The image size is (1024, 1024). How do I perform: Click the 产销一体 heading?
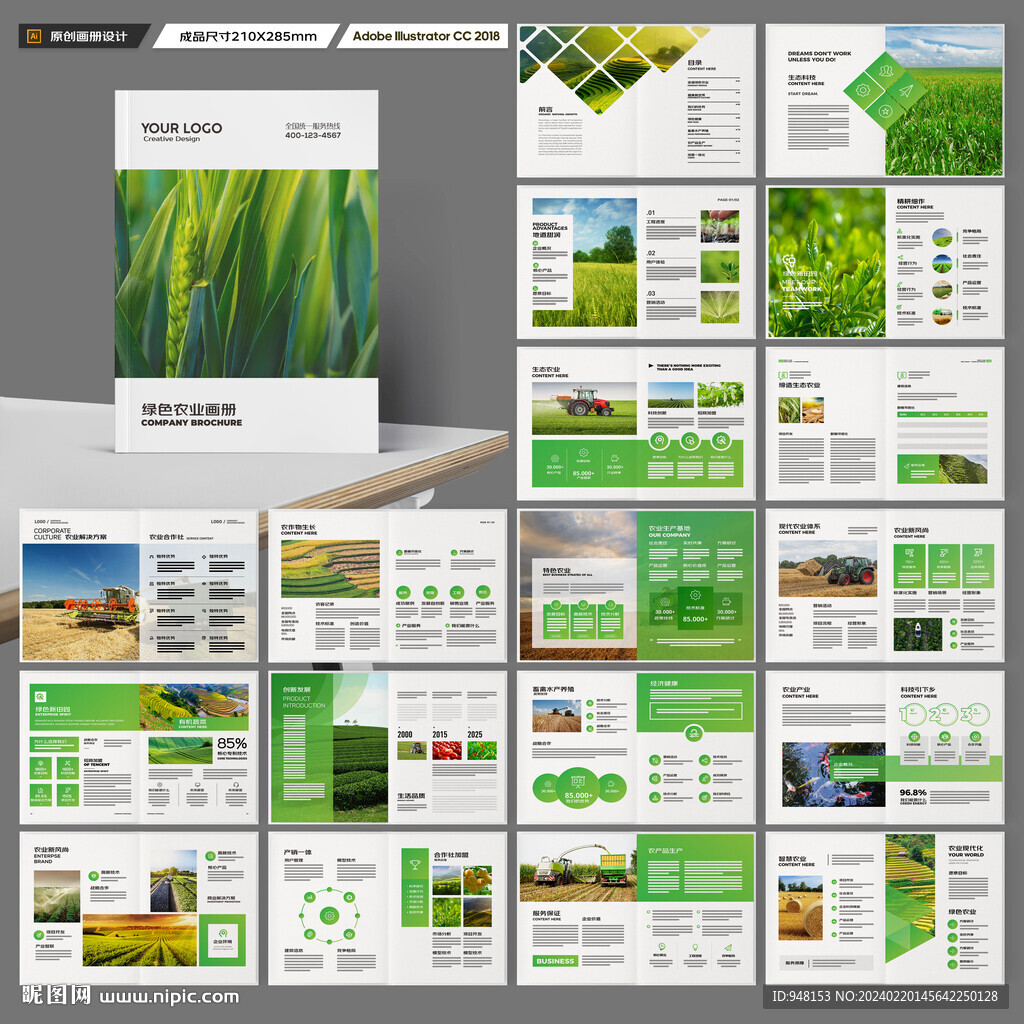298,852
